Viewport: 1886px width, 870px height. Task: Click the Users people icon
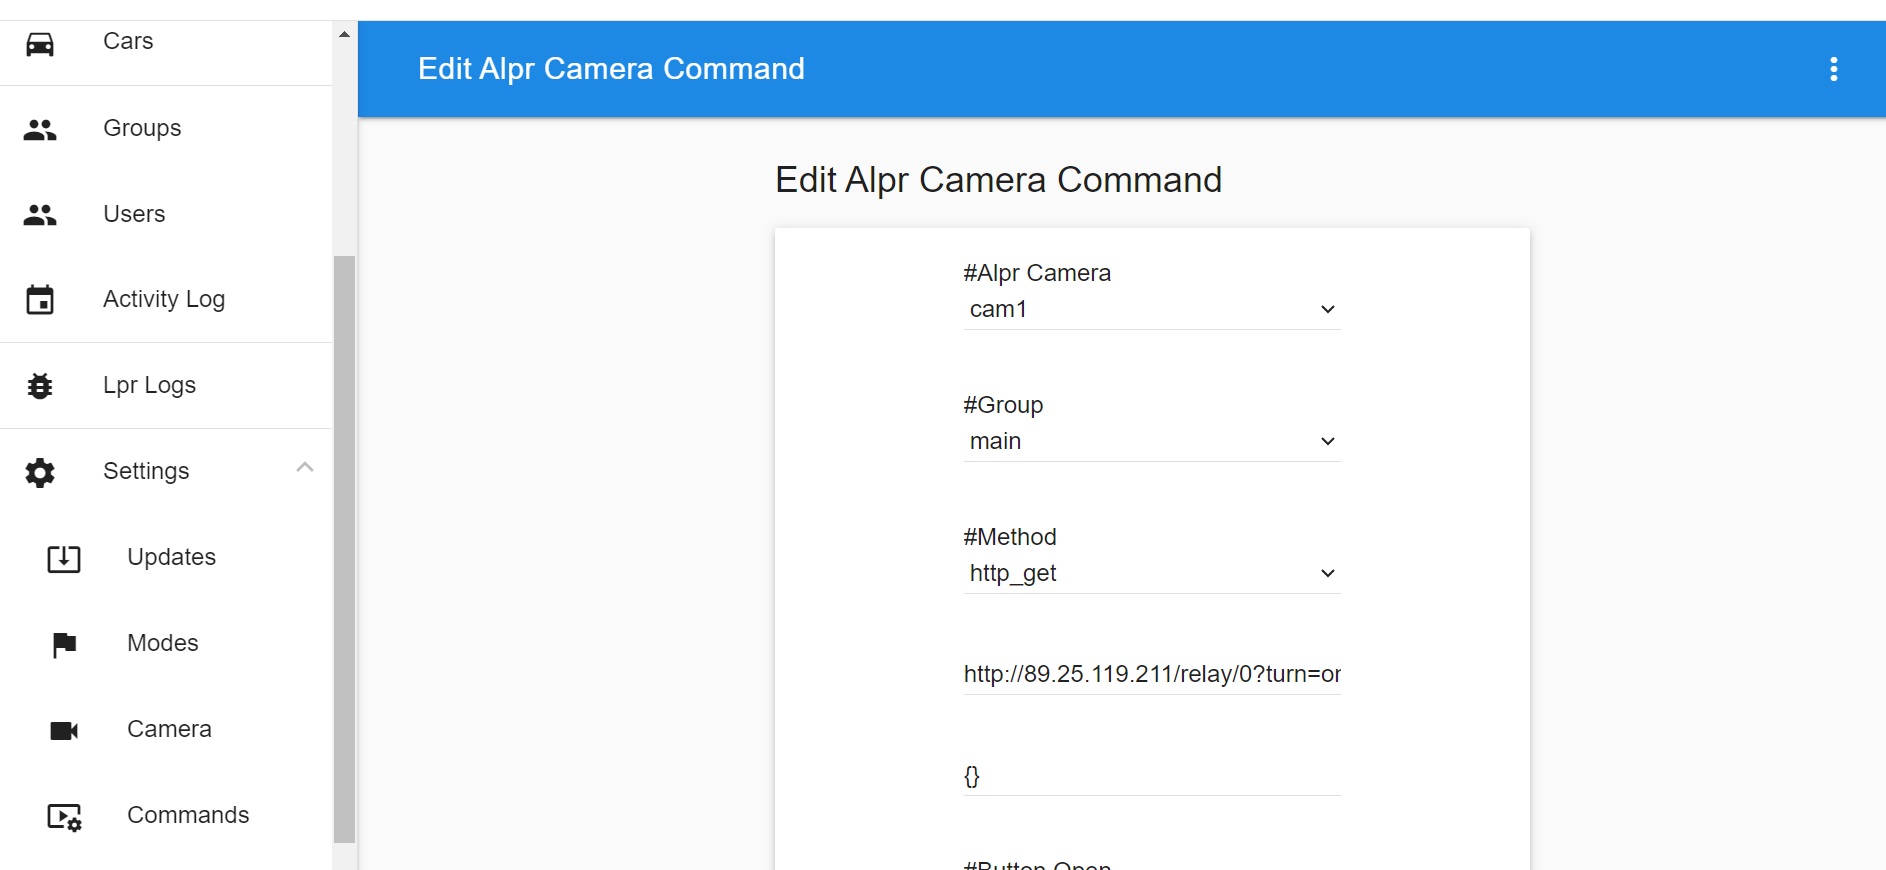(x=40, y=215)
